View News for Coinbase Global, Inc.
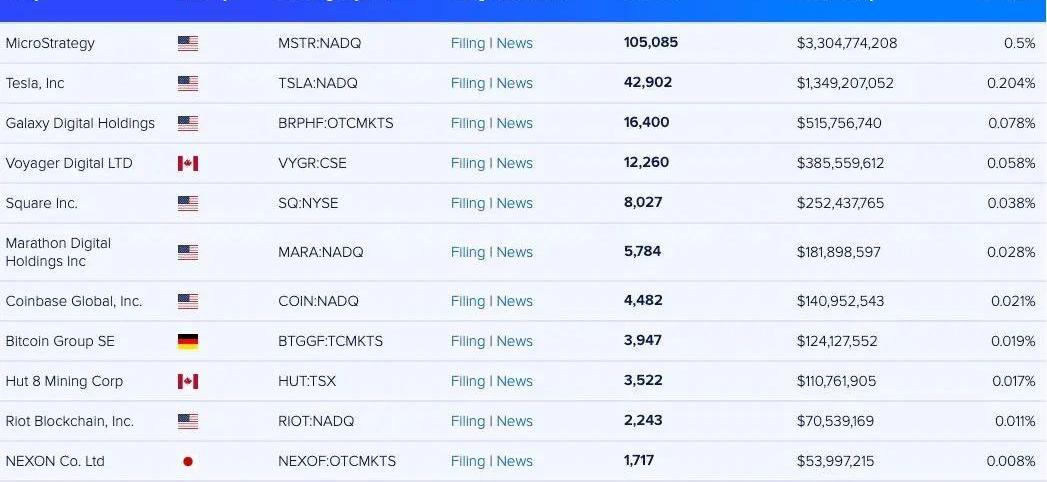 click(515, 301)
